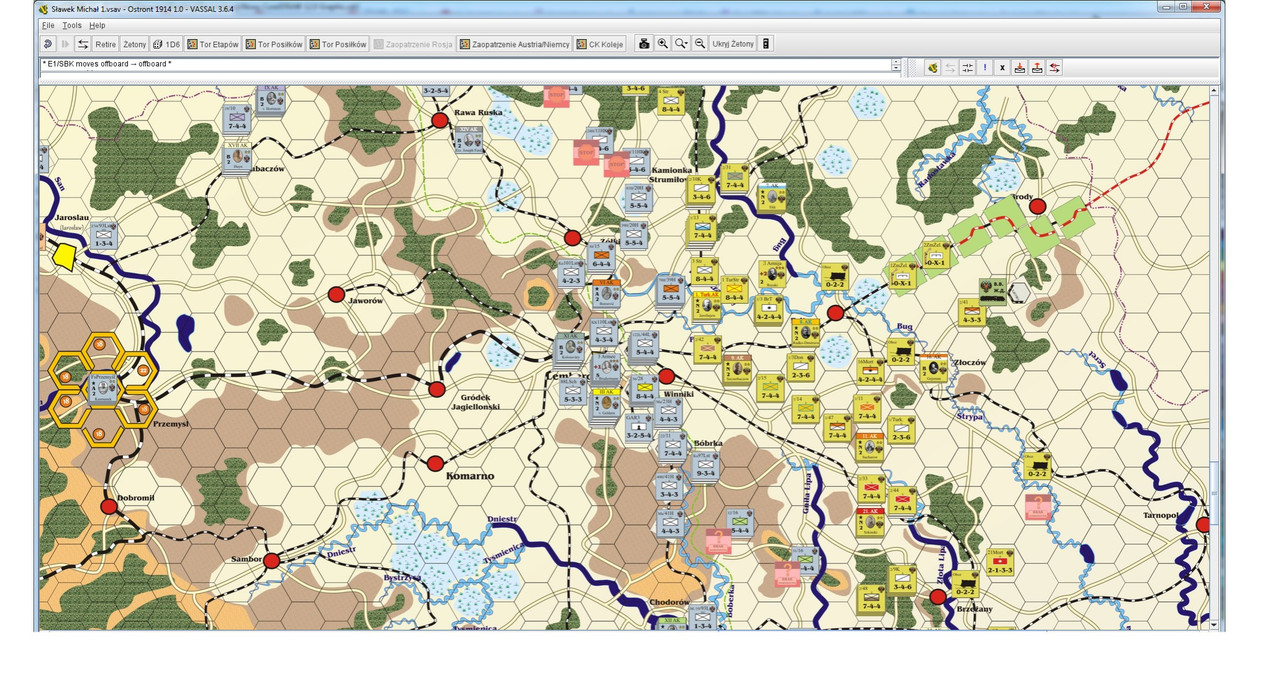Open the Help menu

97,25
